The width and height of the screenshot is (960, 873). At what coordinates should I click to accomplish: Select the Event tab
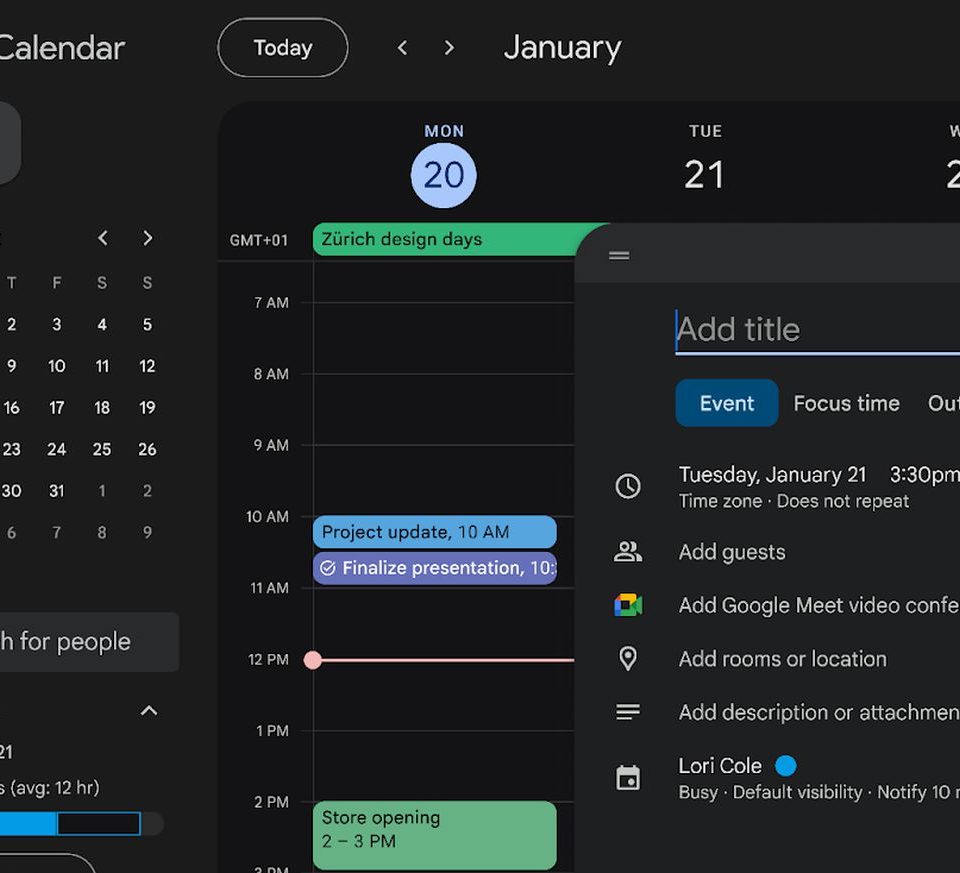pos(726,403)
